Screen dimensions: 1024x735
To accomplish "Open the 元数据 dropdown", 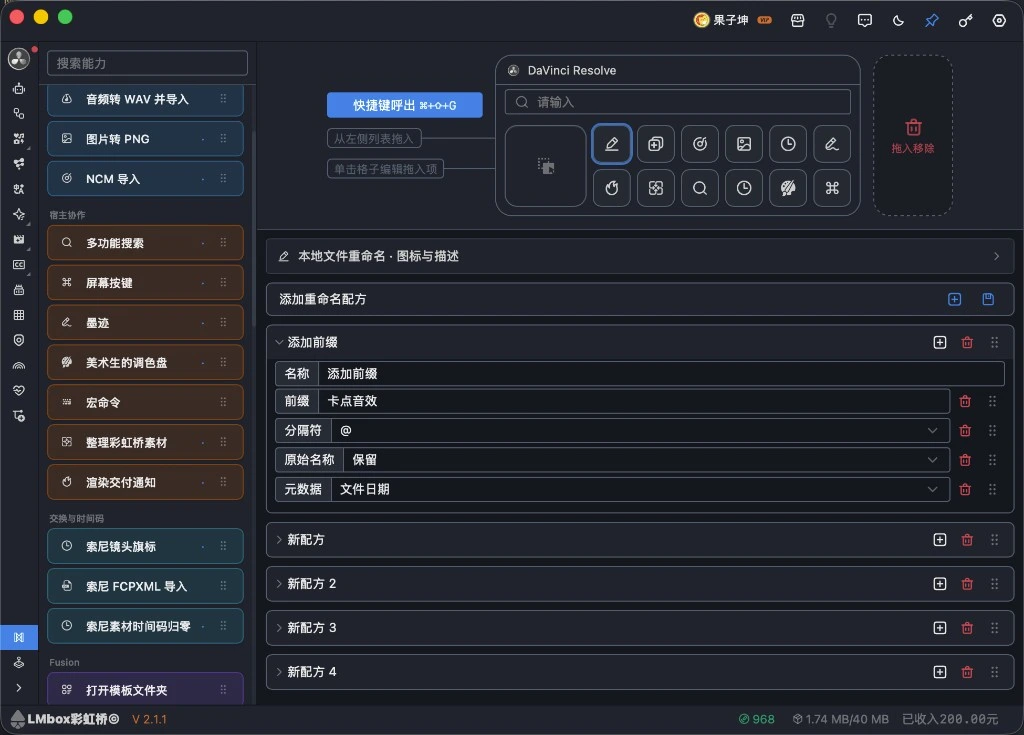I will pyautogui.click(x=640, y=489).
